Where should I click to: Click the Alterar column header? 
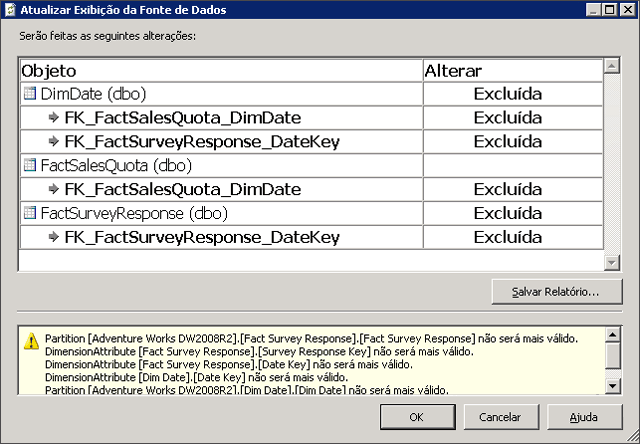click(x=513, y=71)
